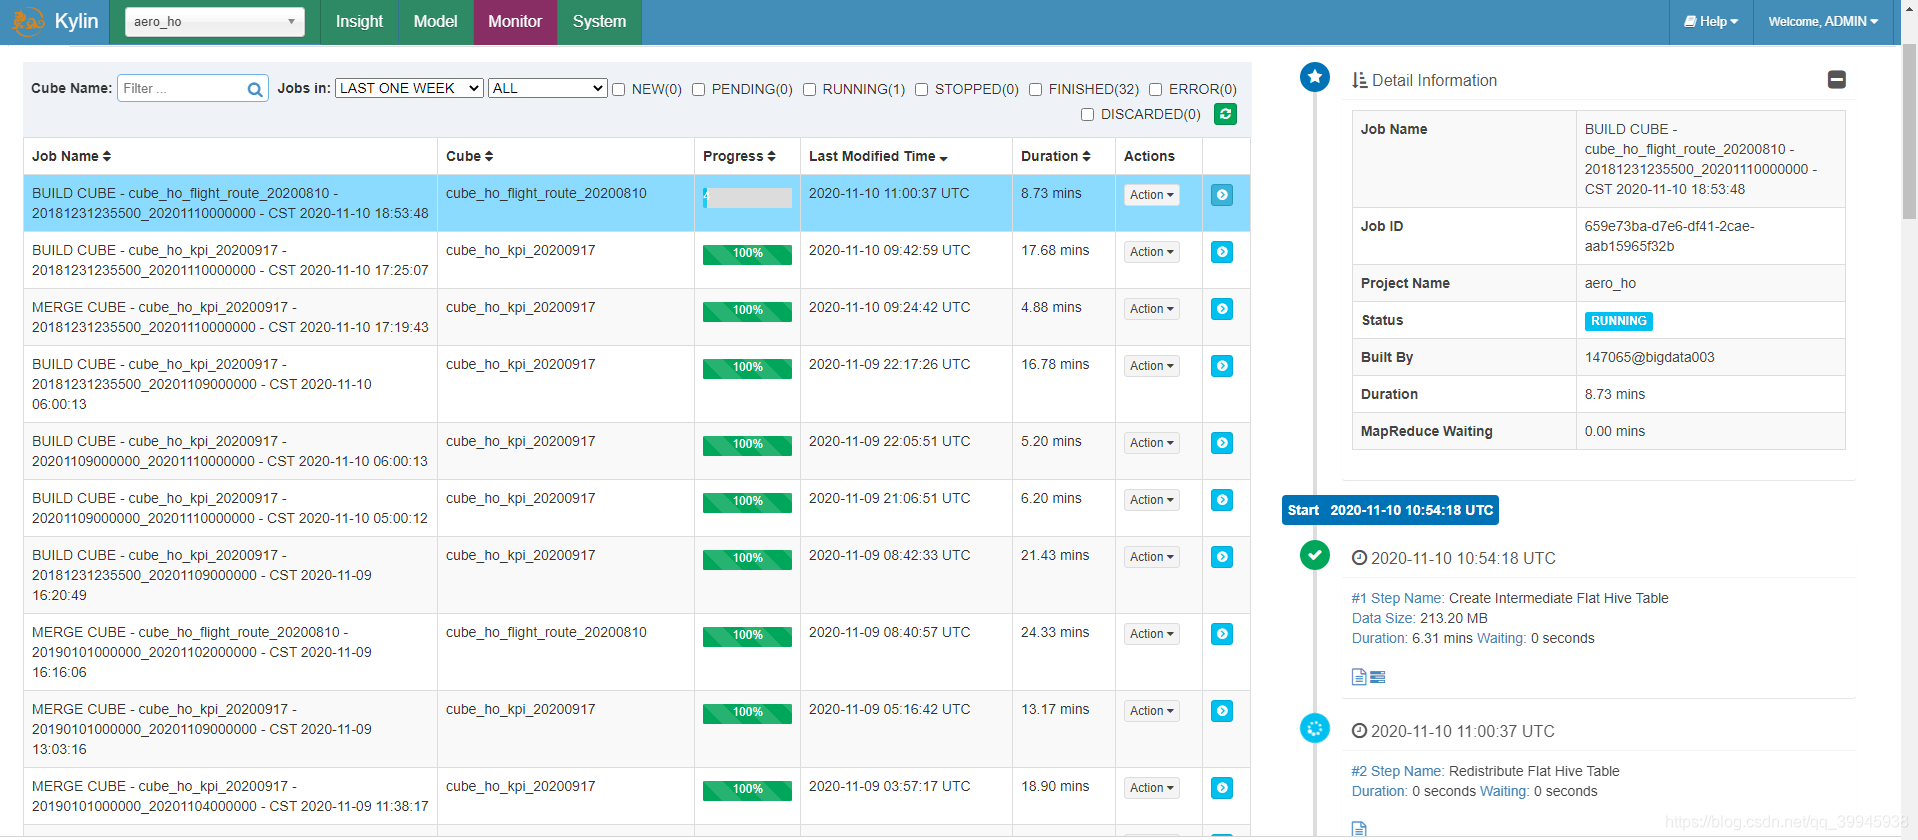Image resolution: width=1918 pixels, height=840 pixels.
Task: Click the Help book icon
Action: (x=1690, y=21)
